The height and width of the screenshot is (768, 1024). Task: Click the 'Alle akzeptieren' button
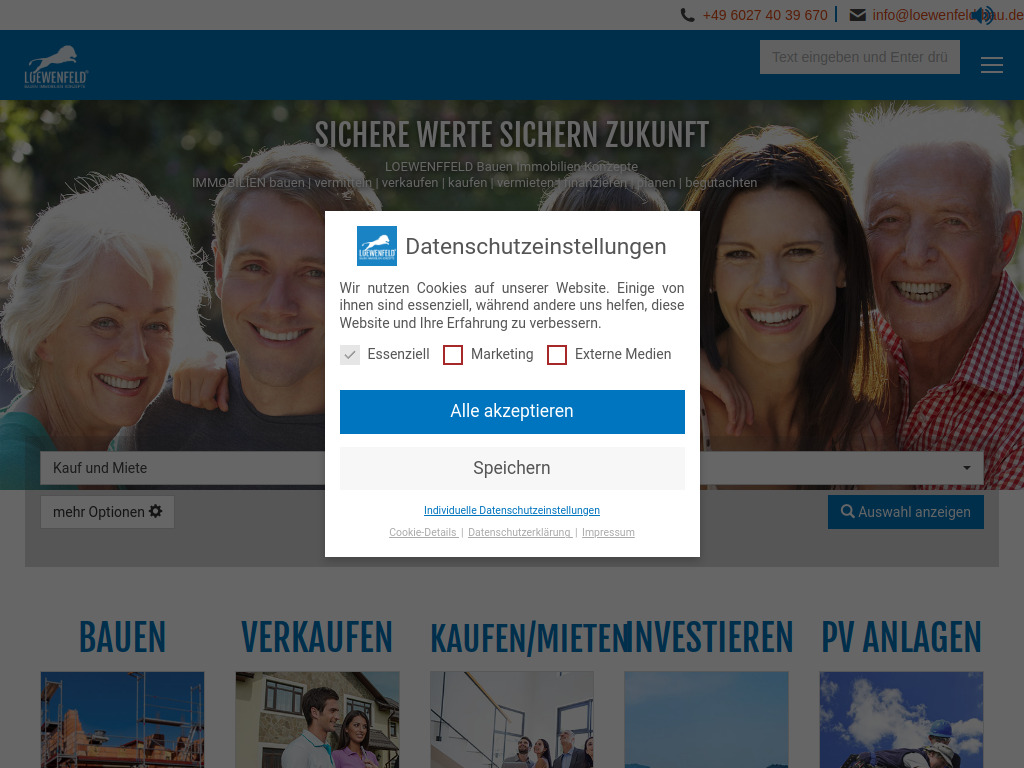click(512, 411)
